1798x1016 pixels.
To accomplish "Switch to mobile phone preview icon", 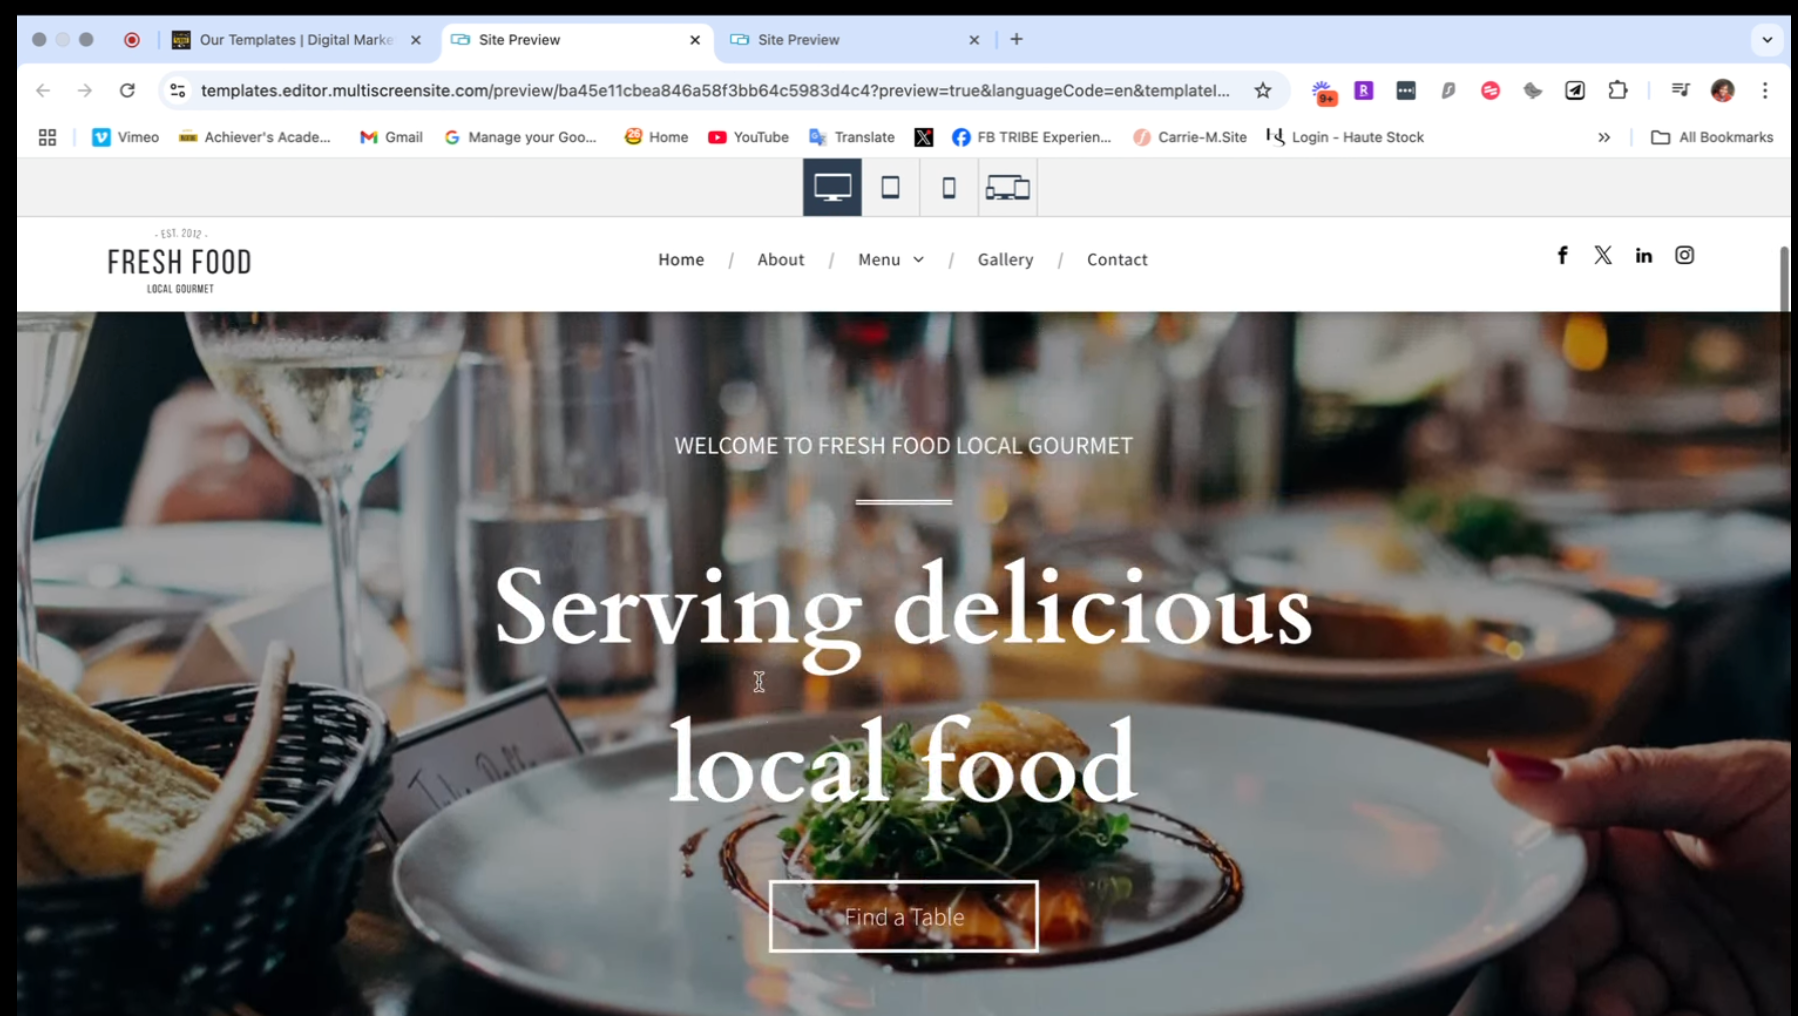I will pos(949,187).
